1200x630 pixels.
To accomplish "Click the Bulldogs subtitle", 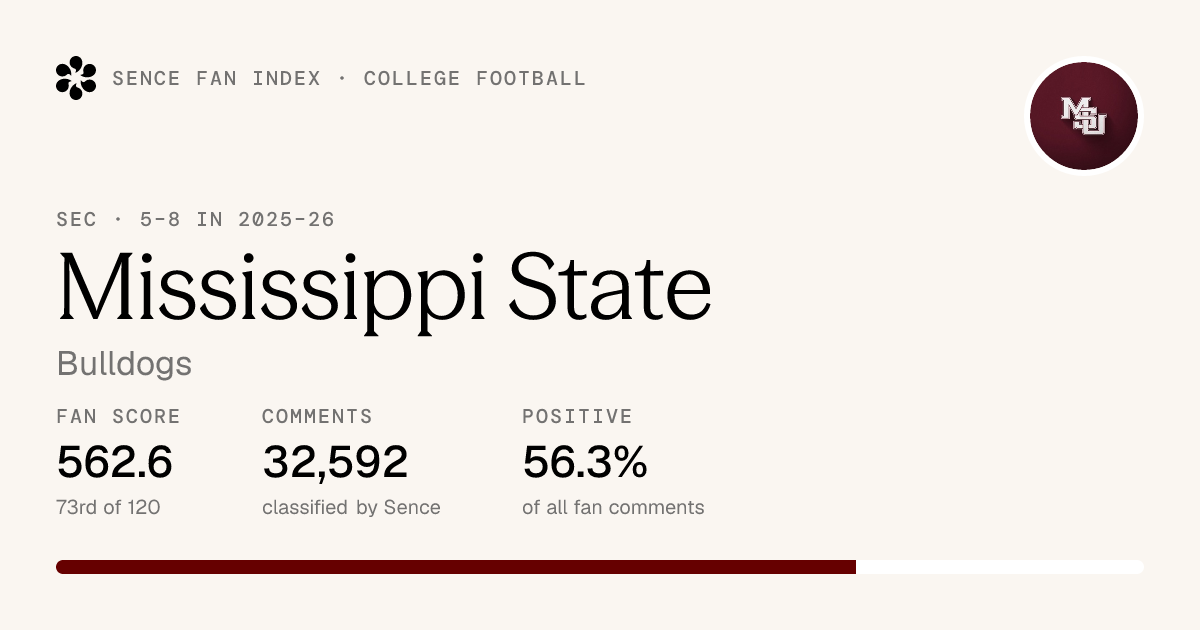I will pyautogui.click(x=124, y=363).
